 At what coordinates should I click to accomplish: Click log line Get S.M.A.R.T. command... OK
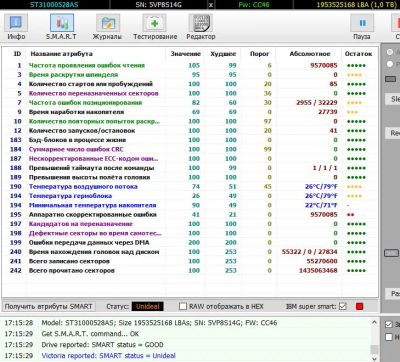tap(90, 334)
